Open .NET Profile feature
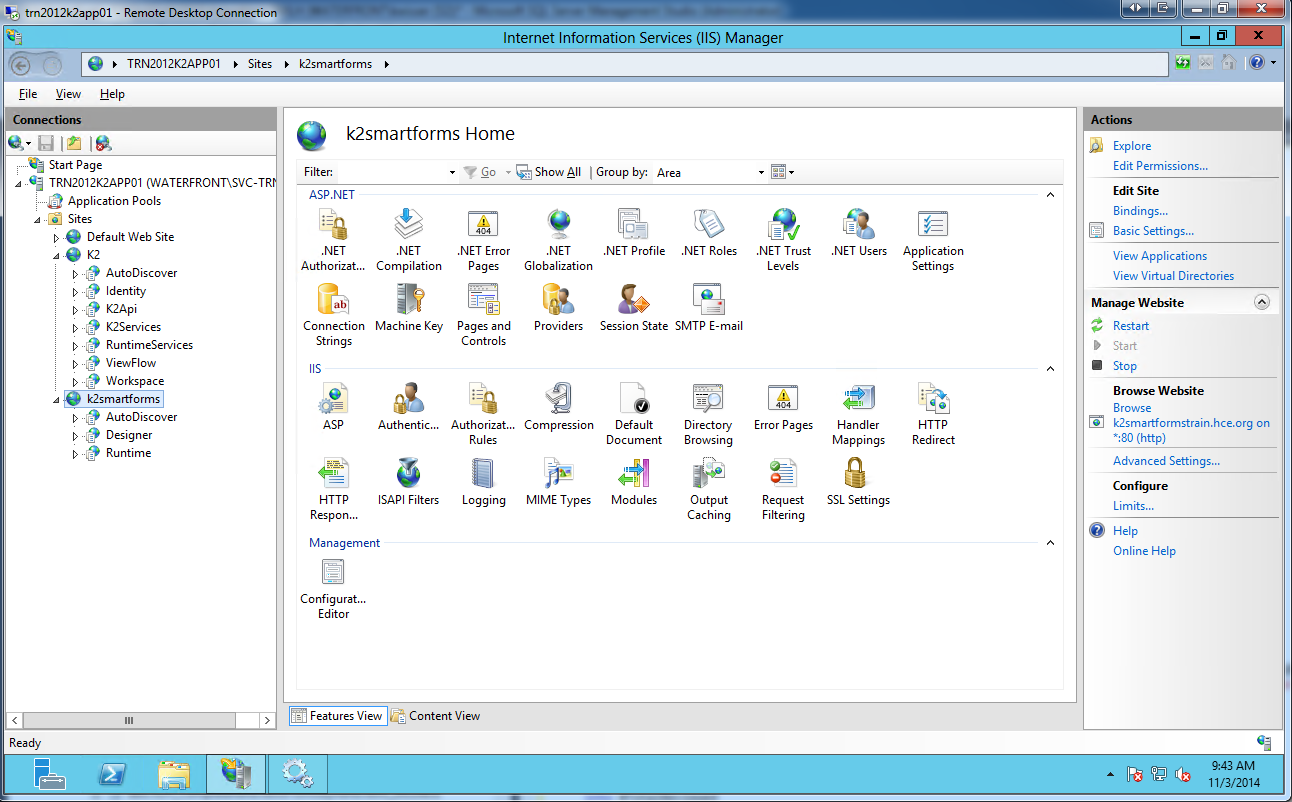 pyautogui.click(x=634, y=233)
